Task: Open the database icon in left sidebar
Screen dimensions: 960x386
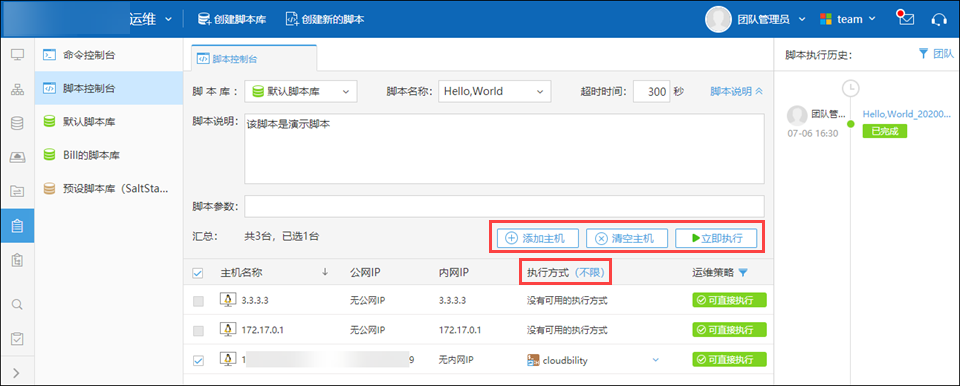Action: coord(17,123)
